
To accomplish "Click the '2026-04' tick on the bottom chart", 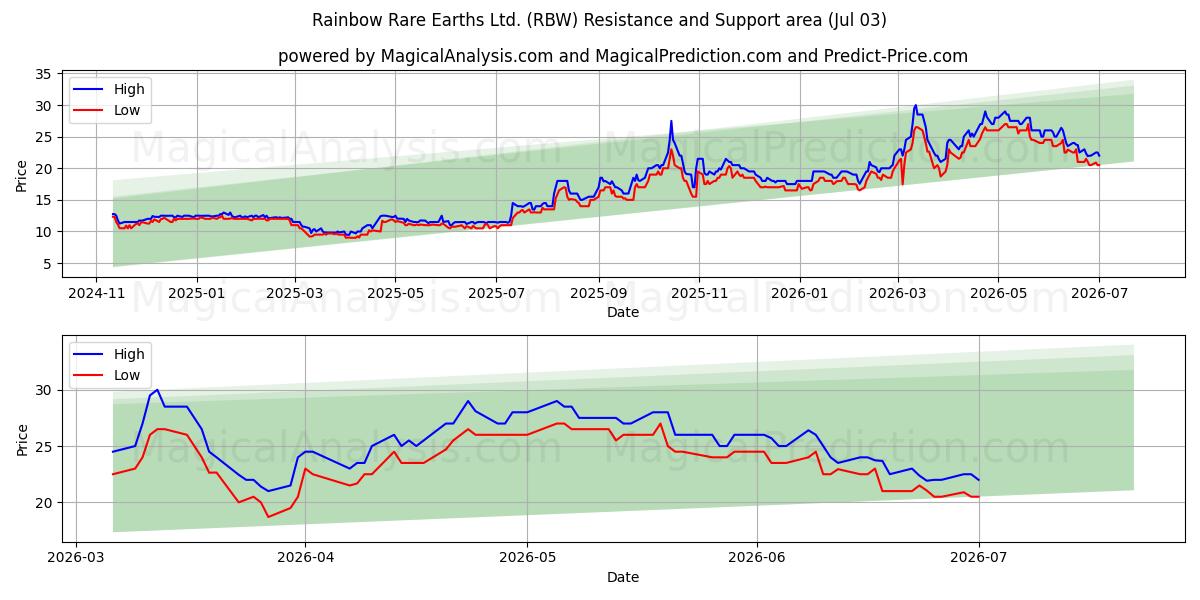I will 305,557.
